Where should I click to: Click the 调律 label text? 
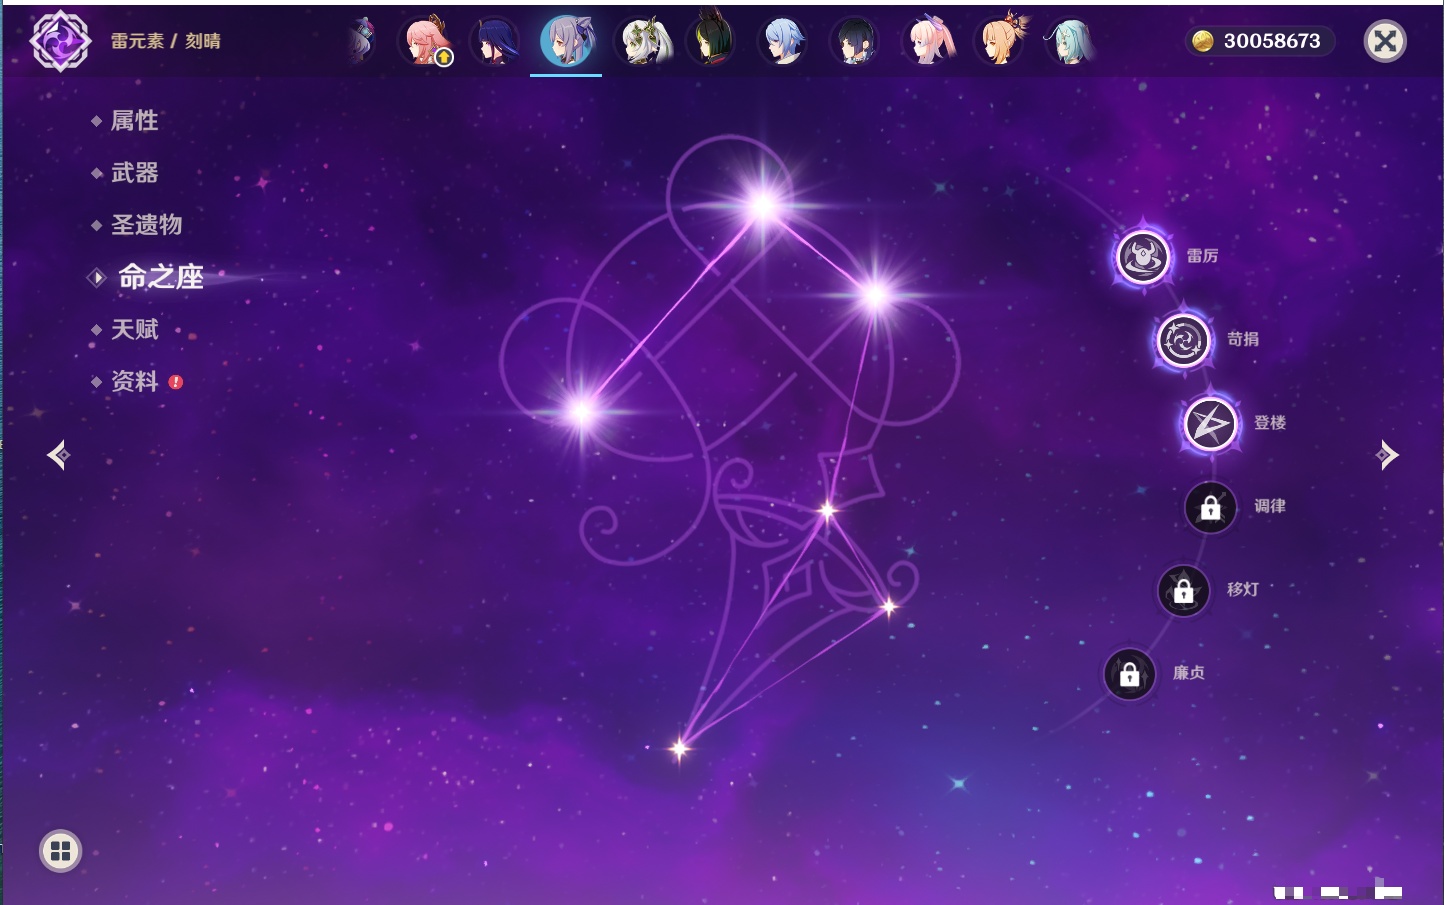click(x=1270, y=506)
